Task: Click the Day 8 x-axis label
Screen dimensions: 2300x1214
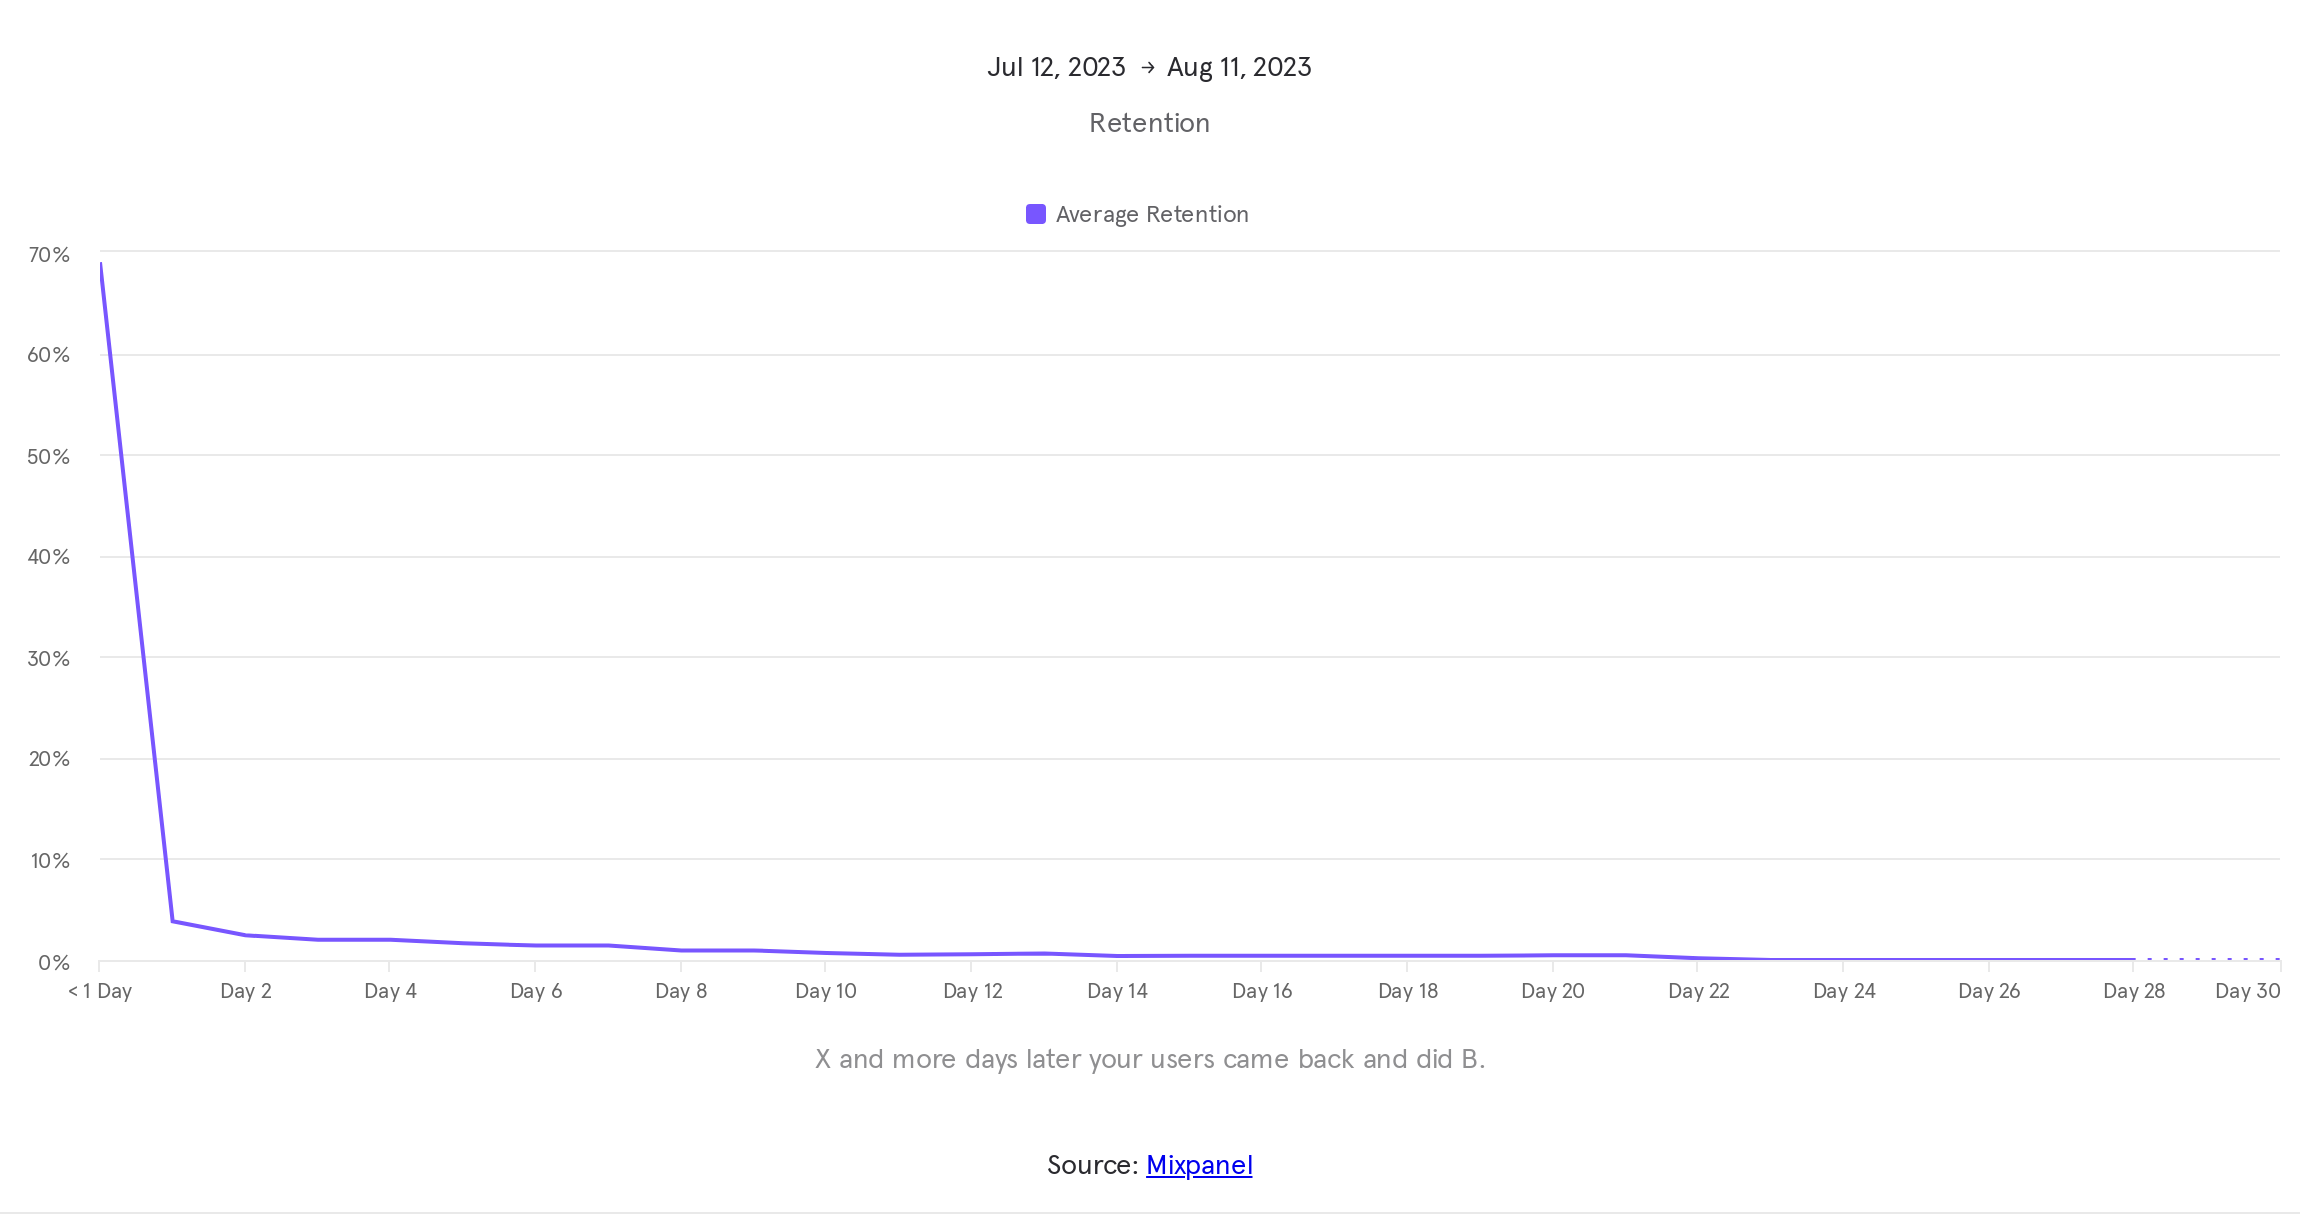Action: tap(681, 991)
